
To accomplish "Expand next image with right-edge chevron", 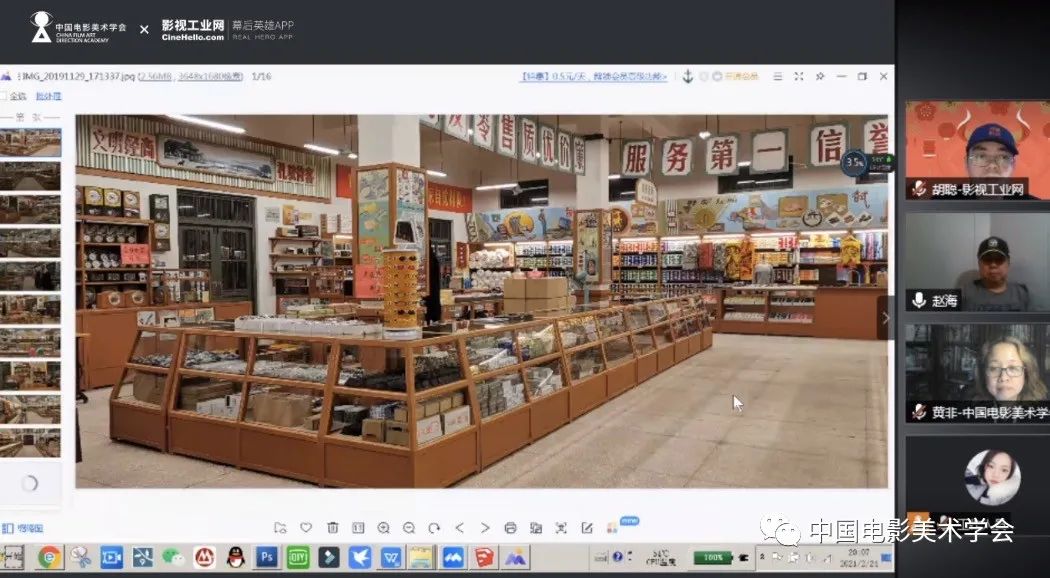I will pyautogui.click(x=884, y=318).
